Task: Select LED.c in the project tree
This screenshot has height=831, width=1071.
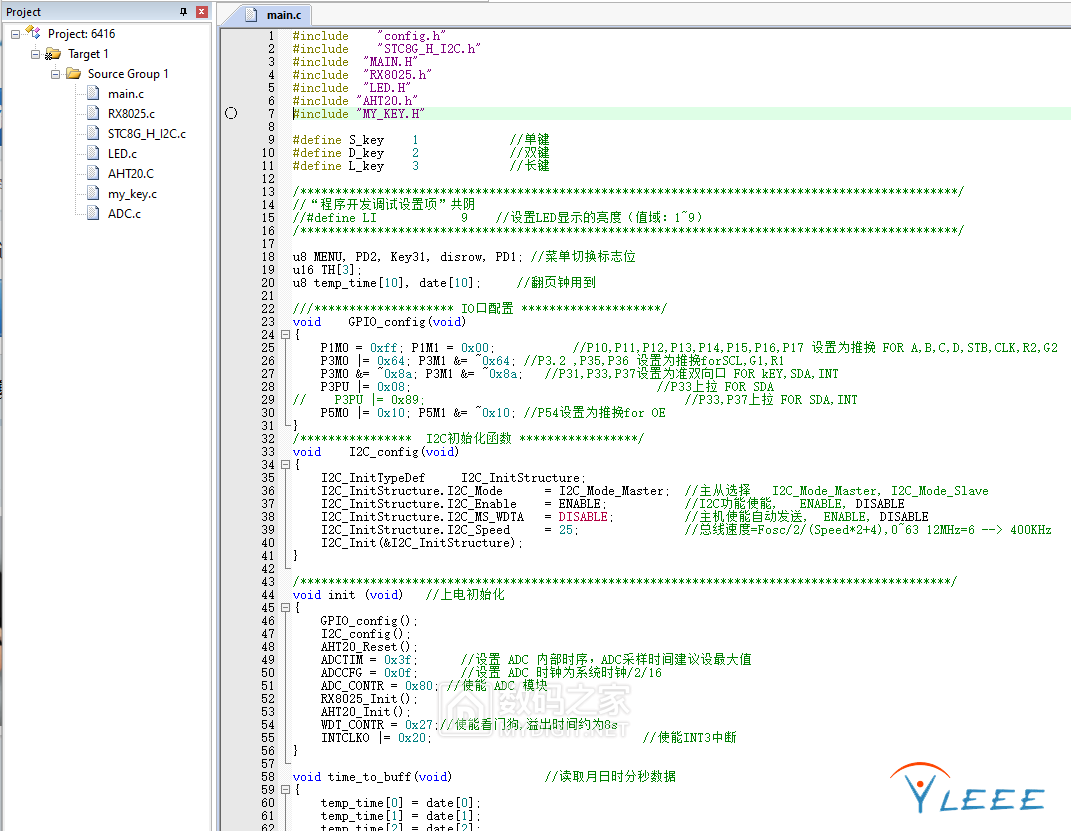Action: pyautogui.click(x=122, y=154)
